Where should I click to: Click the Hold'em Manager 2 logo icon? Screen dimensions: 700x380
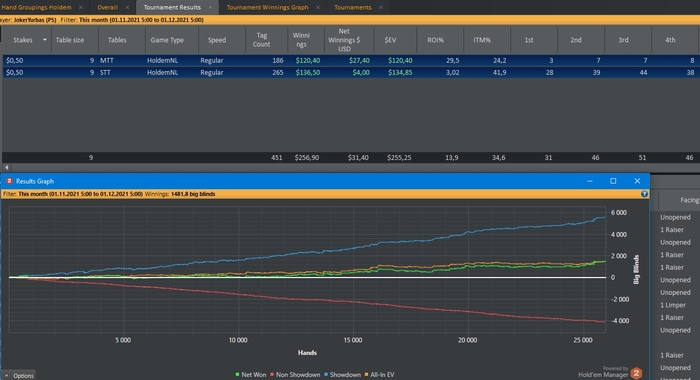(x=636, y=372)
